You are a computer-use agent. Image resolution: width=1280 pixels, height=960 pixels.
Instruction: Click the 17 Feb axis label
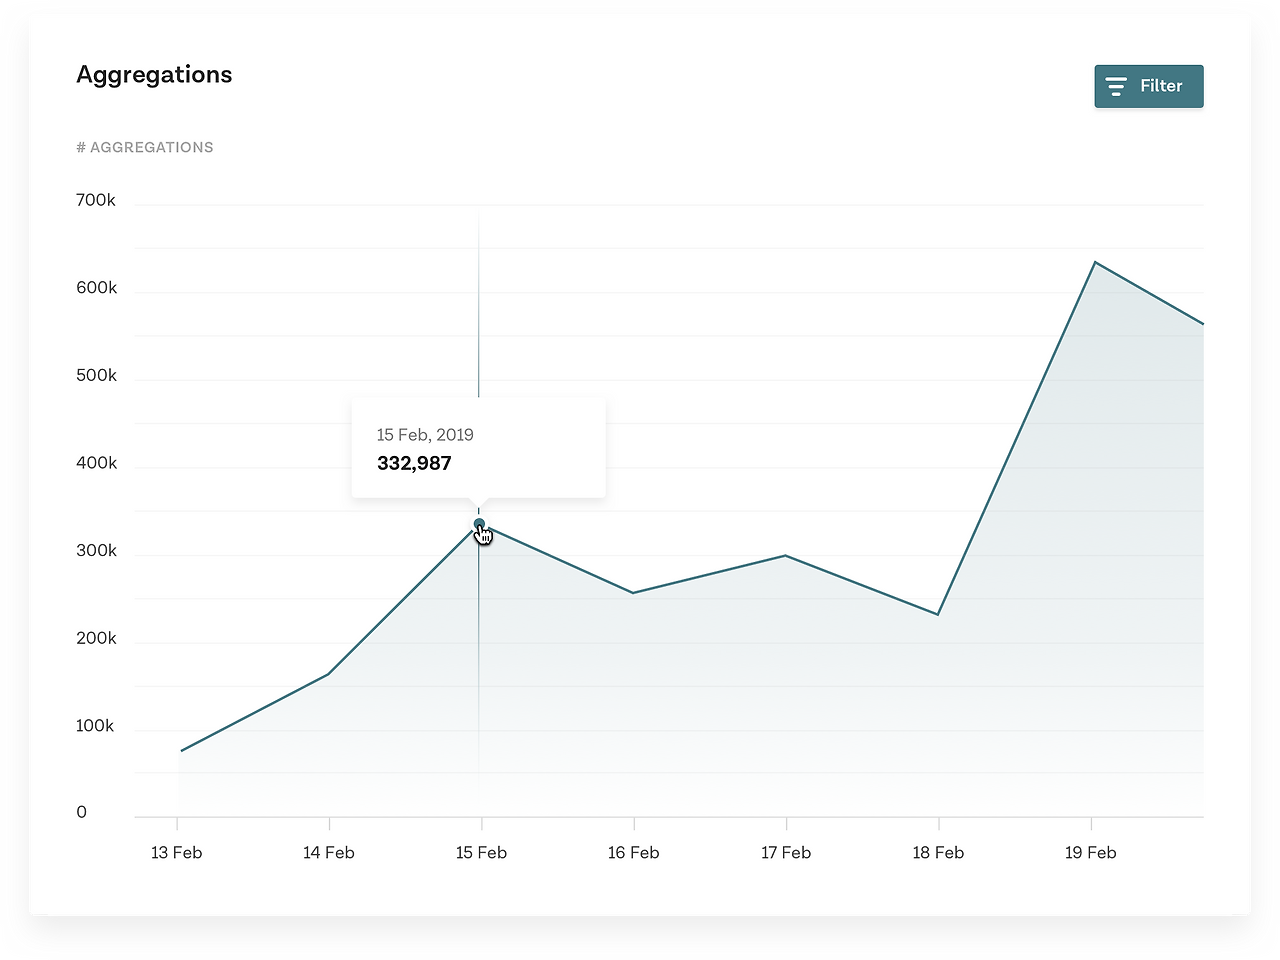786,853
